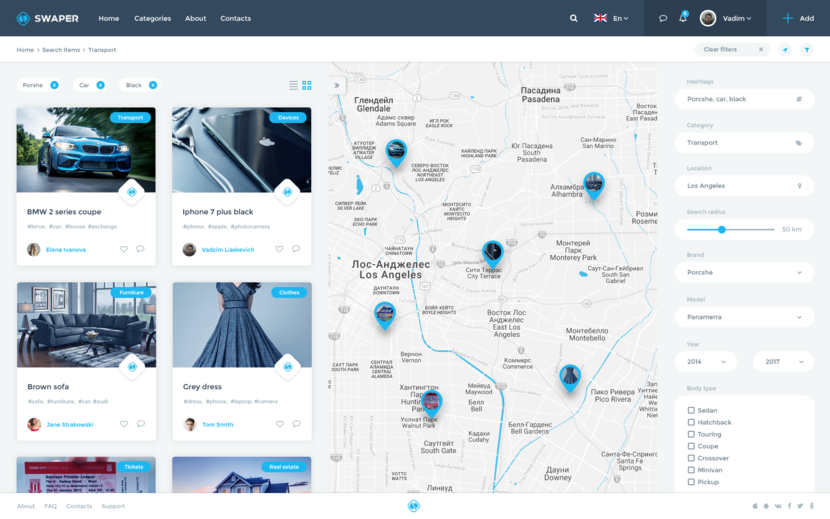Click the Location field showing Los Angeles
Image resolution: width=830 pixels, height=519 pixels.
point(744,186)
